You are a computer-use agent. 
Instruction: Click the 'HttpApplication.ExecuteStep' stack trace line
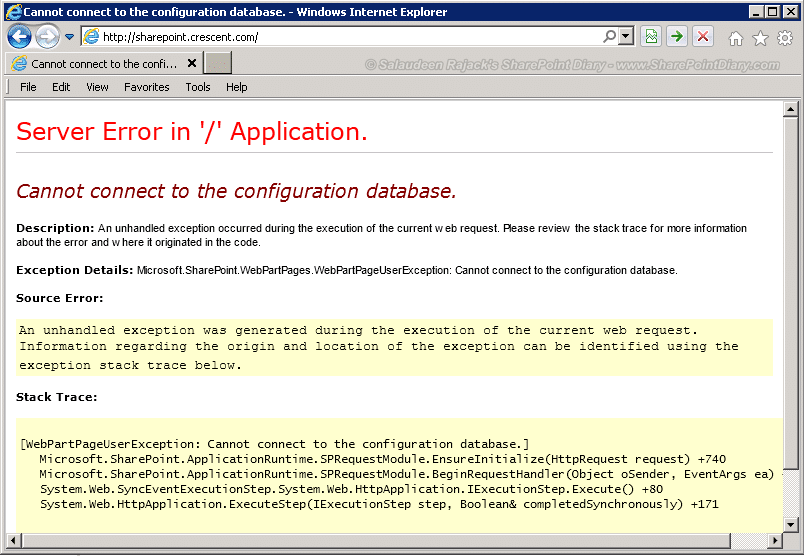pos(379,504)
